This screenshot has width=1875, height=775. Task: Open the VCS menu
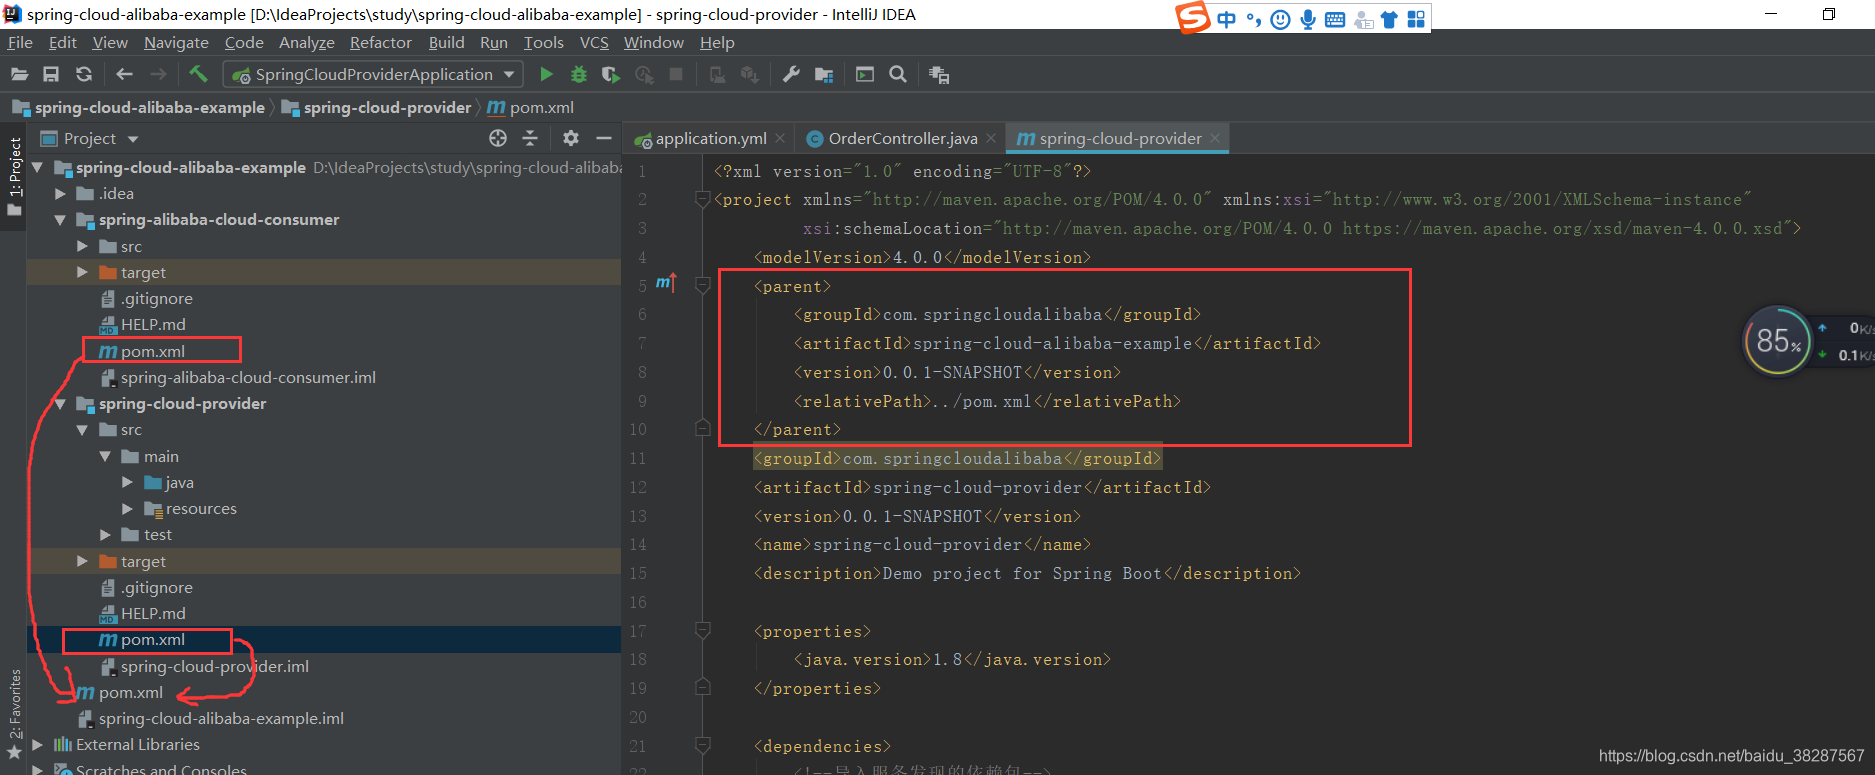pos(594,42)
